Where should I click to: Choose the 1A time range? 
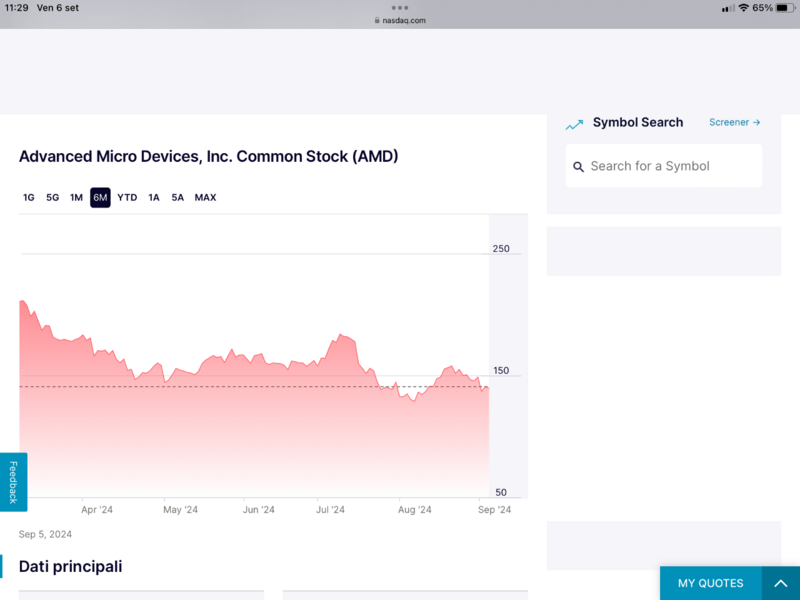(x=154, y=197)
